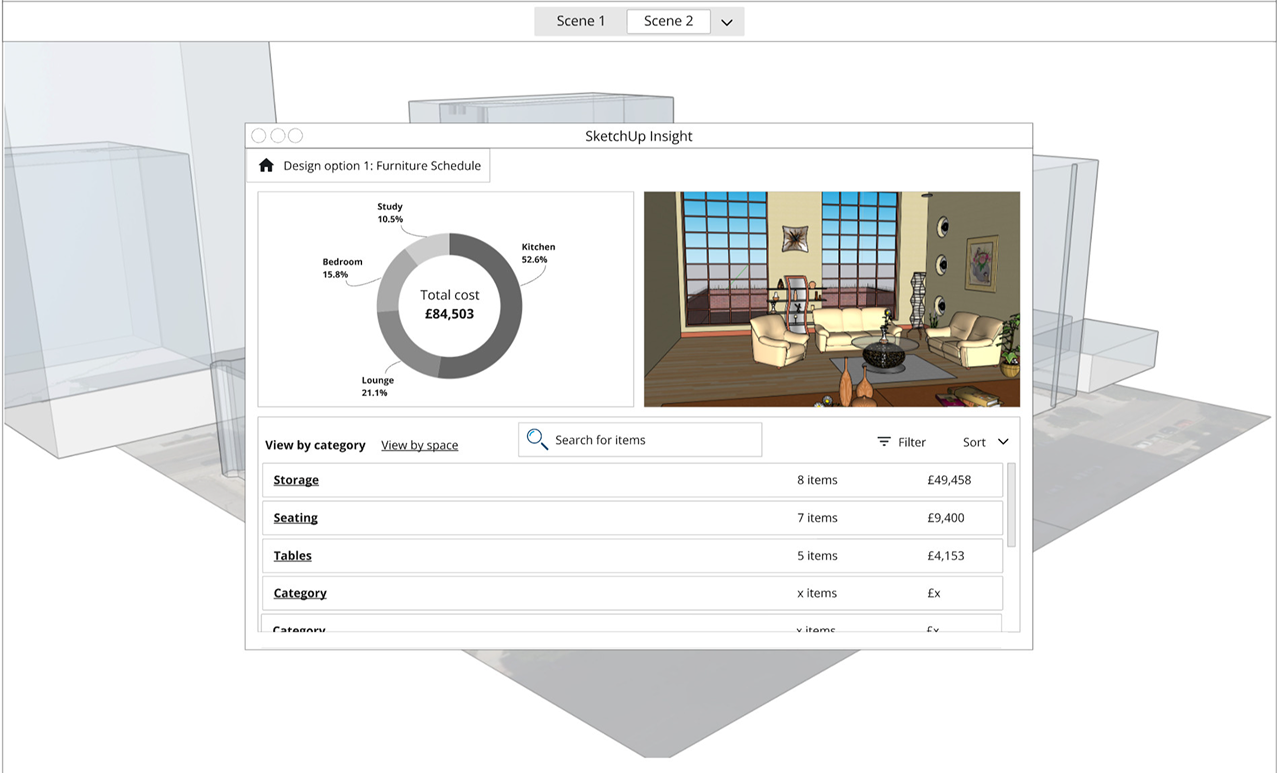1280x773 pixels.
Task: Click the category list vertical scrollbar
Action: pyautogui.click(x=1012, y=505)
